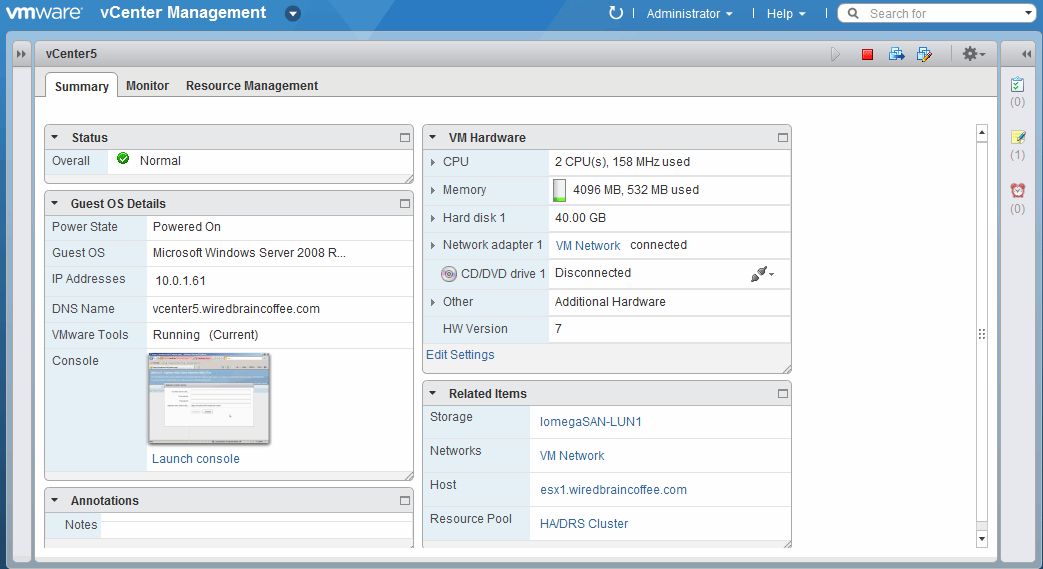Click the Migrate VM icon

(897, 54)
